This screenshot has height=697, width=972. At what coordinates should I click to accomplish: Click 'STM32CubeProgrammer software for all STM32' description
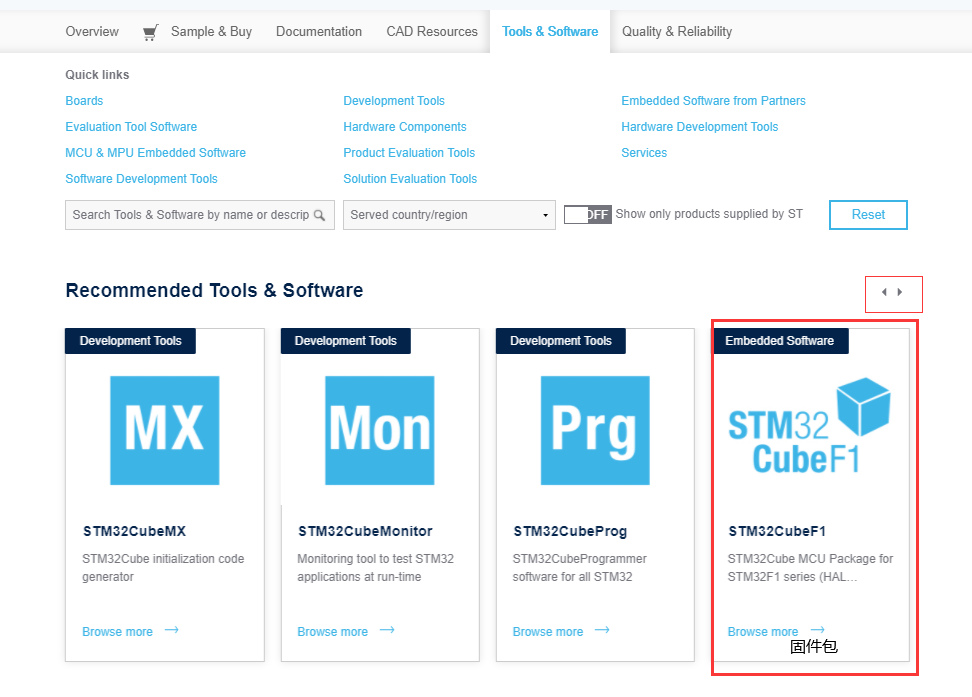click(x=580, y=567)
